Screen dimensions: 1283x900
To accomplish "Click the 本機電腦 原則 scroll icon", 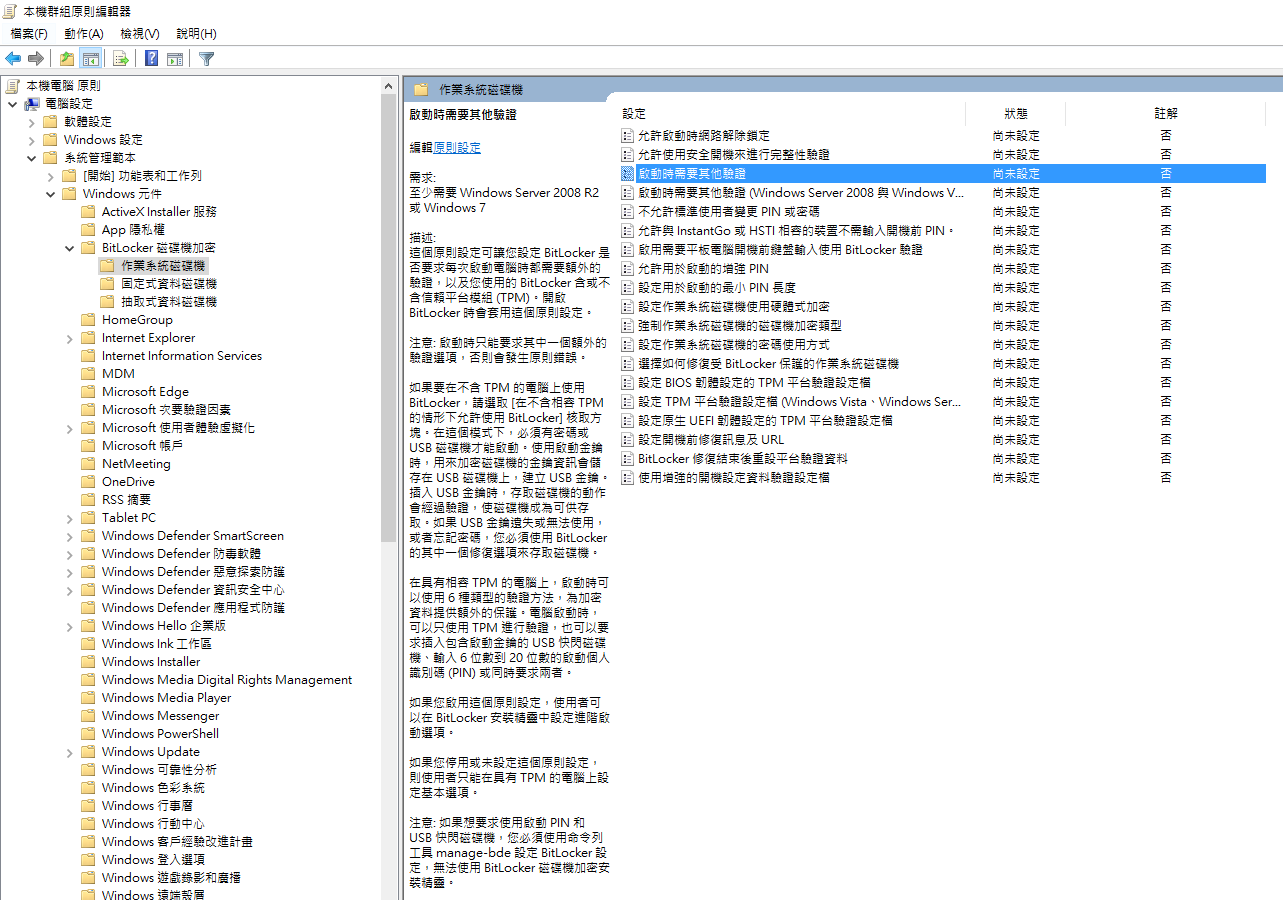I will point(13,86).
